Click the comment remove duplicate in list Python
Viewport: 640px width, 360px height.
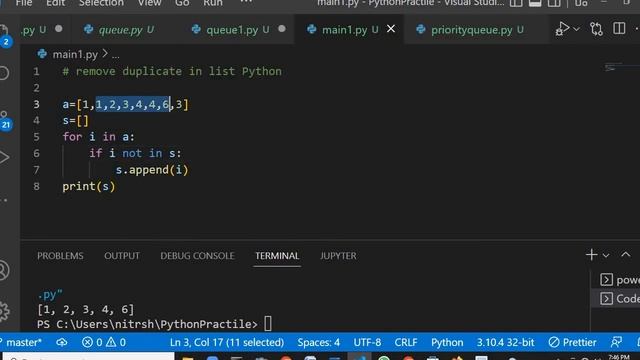coord(172,71)
